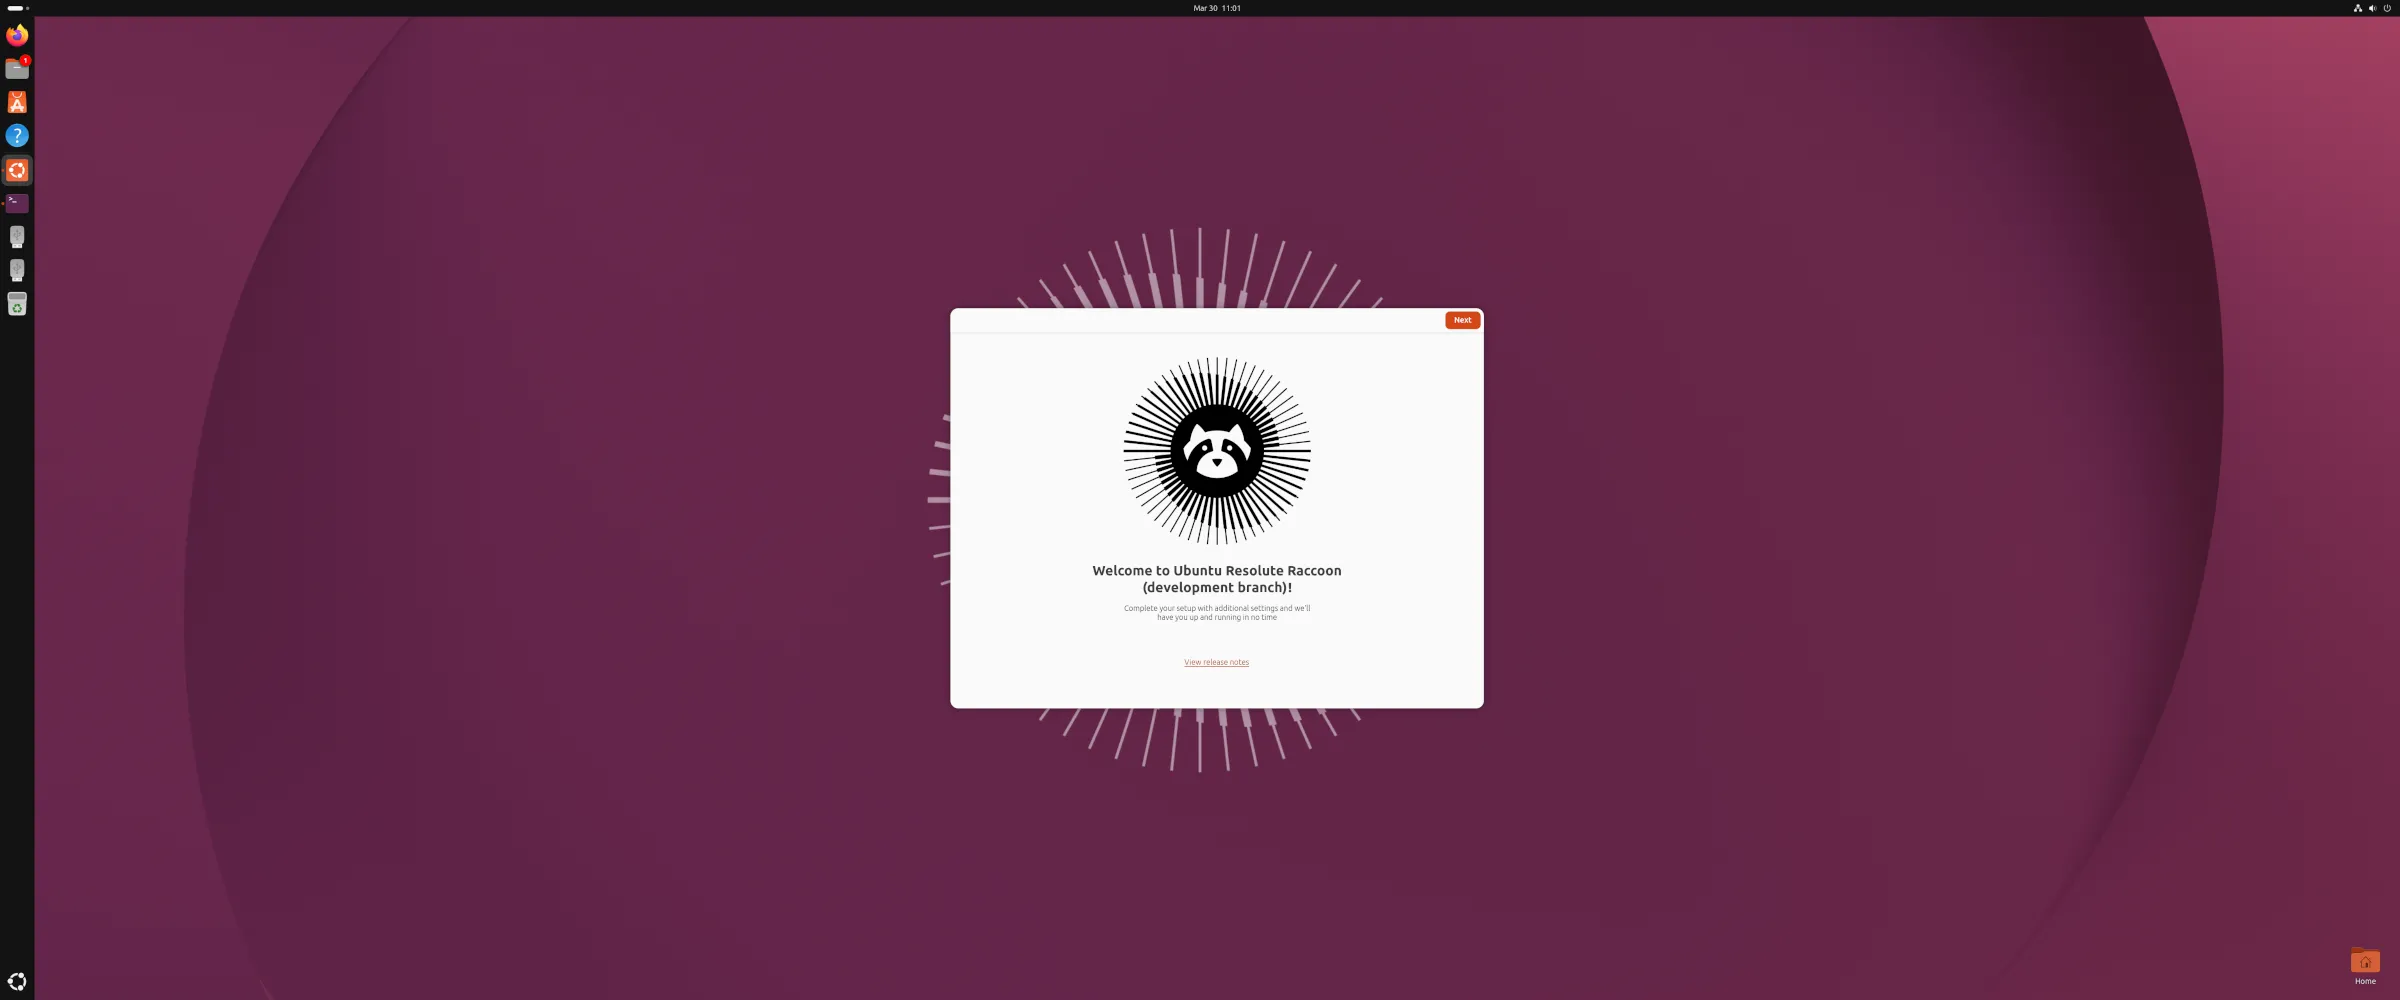The height and width of the screenshot is (1000, 2400).
Task: Open the Files file manager with notification badge
Action: (x=16, y=68)
